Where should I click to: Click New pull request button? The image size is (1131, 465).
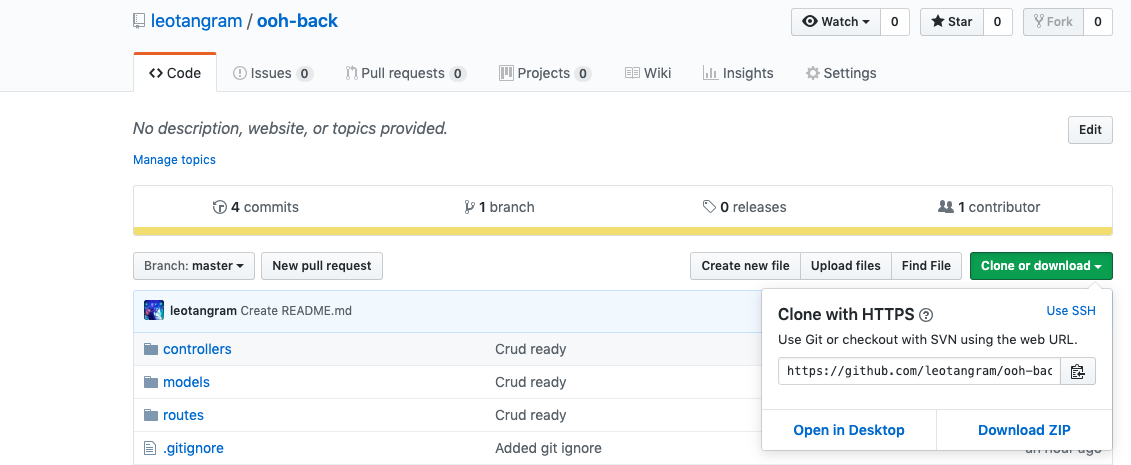click(x=322, y=266)
